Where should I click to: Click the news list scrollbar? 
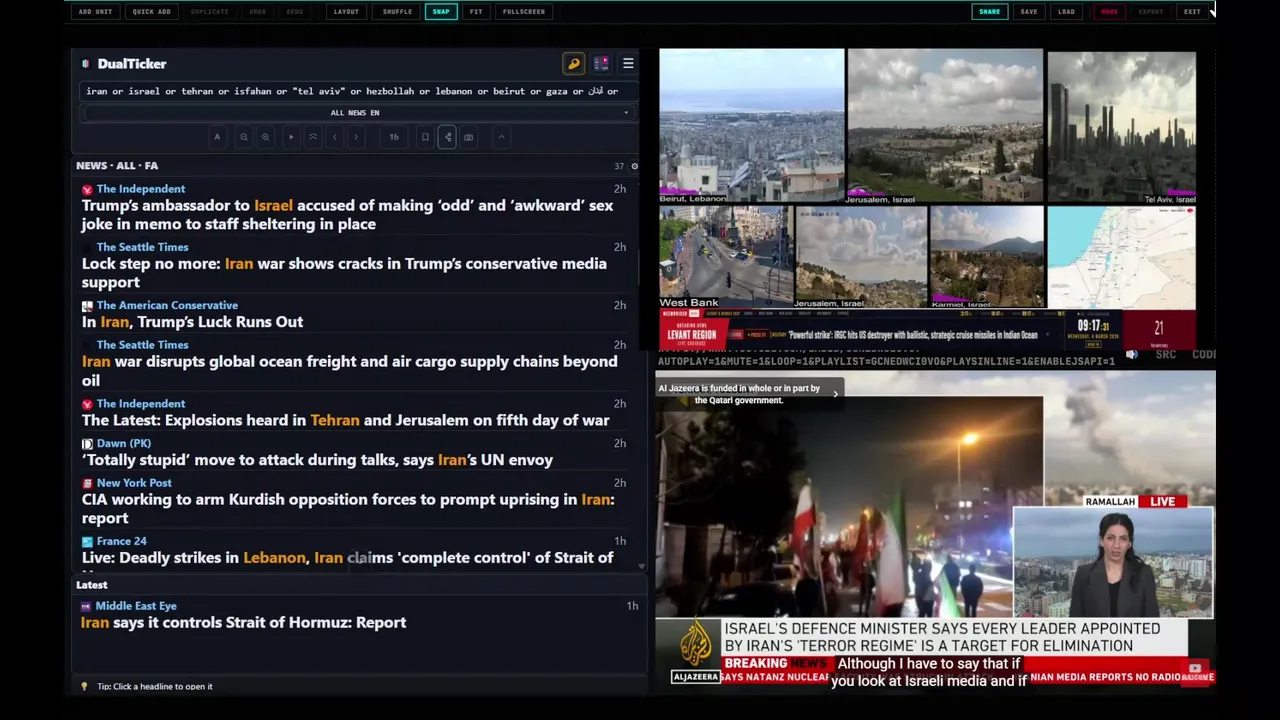(641, 265)
